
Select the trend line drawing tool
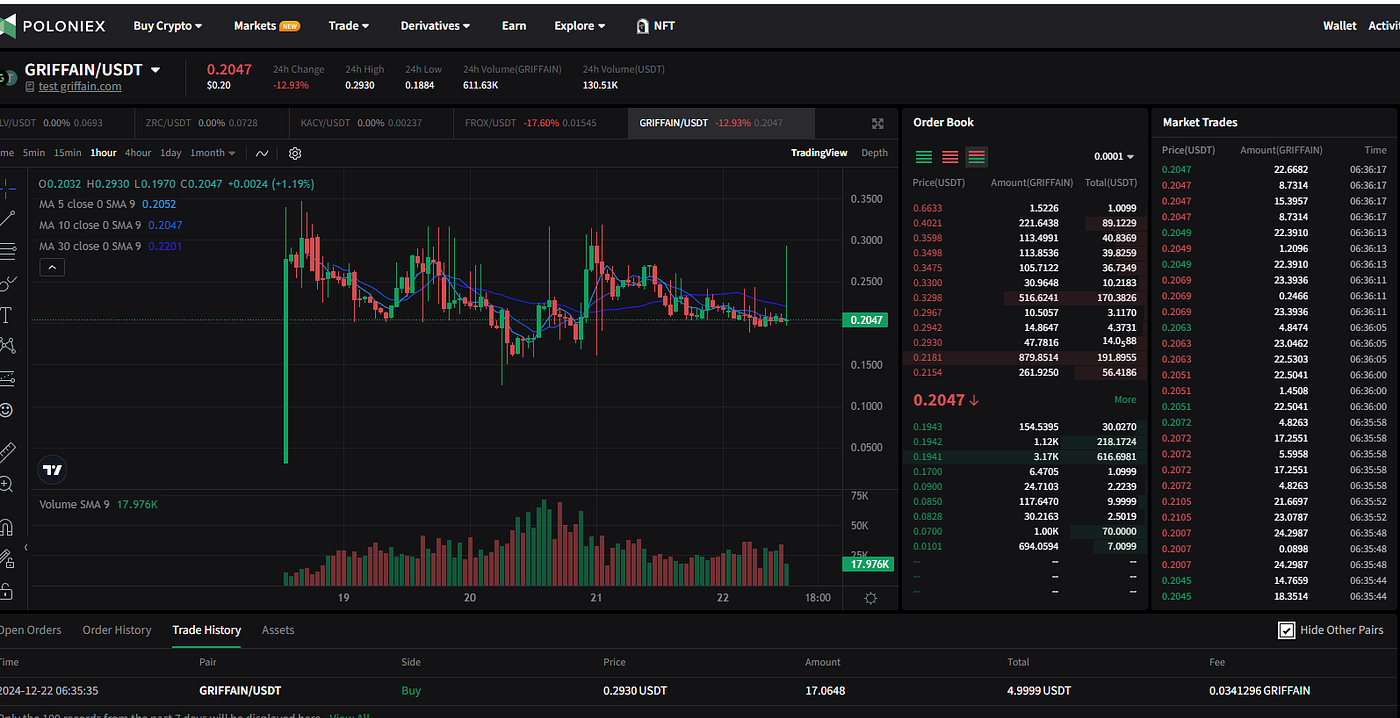tap(7, 218)
